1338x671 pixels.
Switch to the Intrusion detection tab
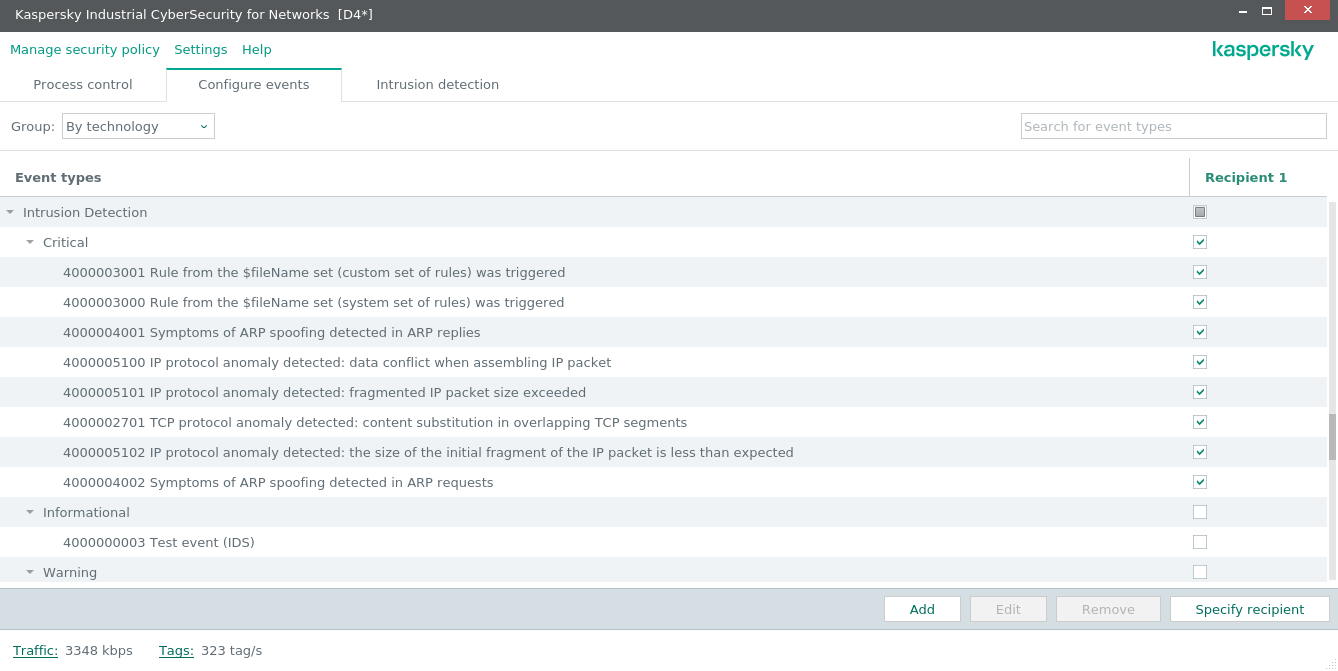437,85
